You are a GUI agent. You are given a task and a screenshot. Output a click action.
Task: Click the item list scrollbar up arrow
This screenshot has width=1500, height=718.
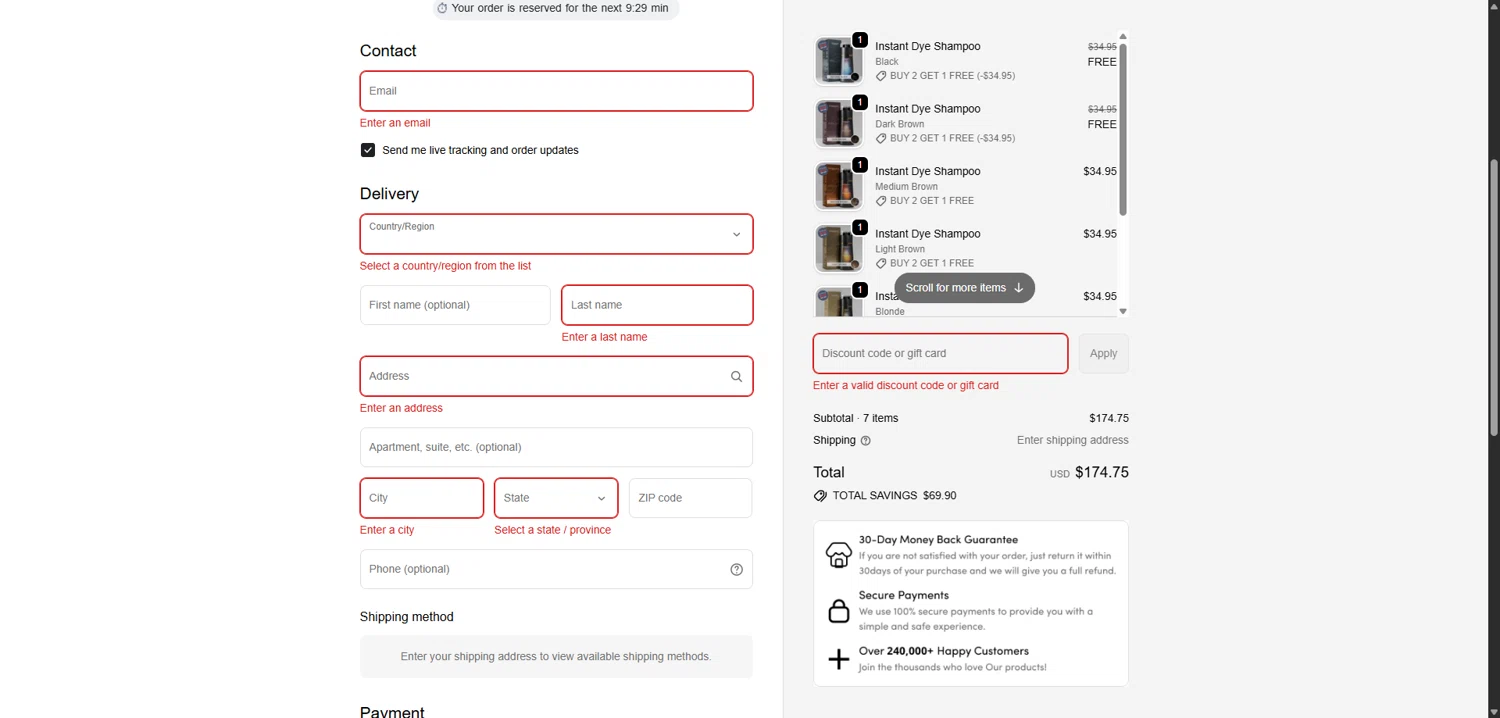[1123, 37]
